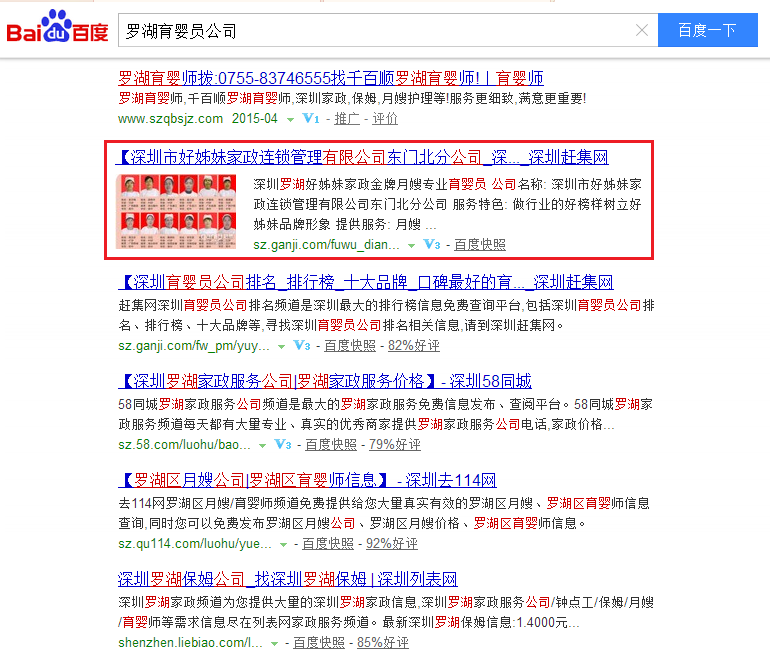Expand dropdown arrow next to www.szqbsjz.com
770x670 pixels.
click(290, 119)
